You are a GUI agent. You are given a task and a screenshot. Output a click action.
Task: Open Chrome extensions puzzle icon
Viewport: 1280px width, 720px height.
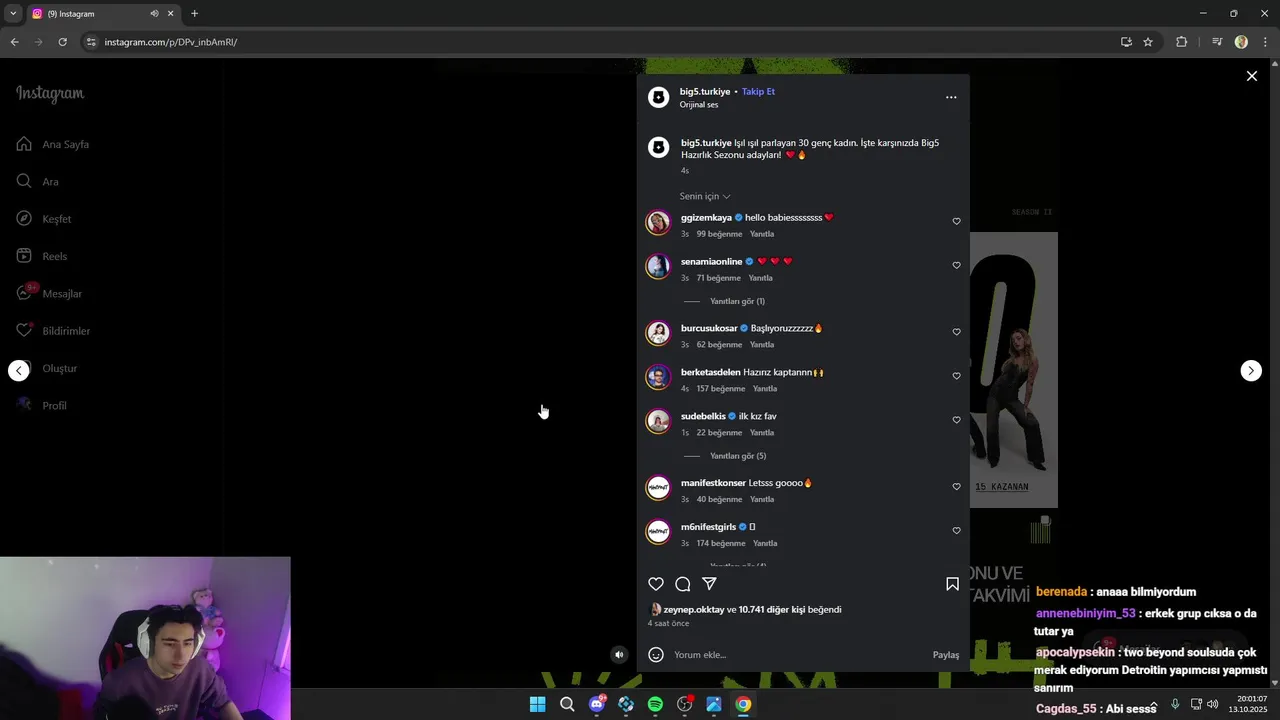[x=1182, y=42]
